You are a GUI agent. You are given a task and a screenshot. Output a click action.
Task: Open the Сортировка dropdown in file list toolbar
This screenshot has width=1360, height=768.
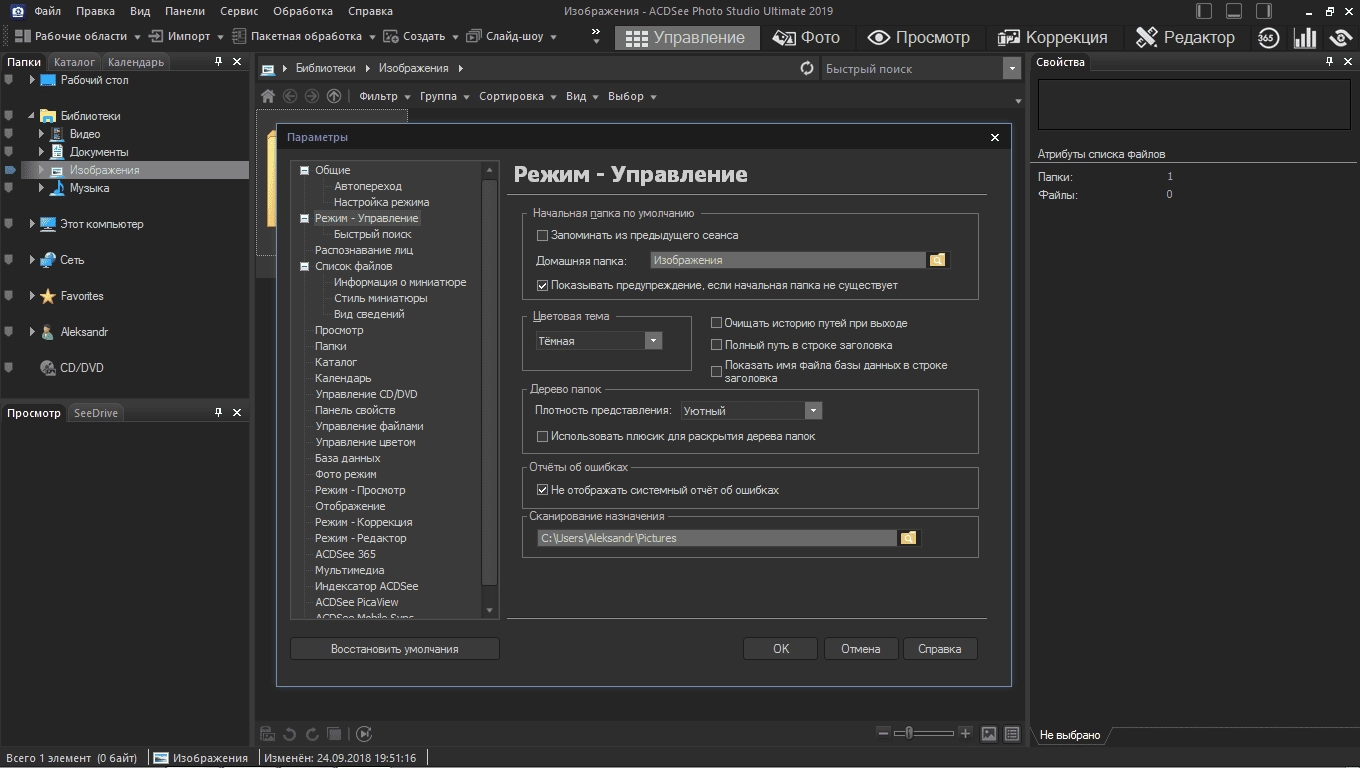pyautogui.click(x=518, y=96)
